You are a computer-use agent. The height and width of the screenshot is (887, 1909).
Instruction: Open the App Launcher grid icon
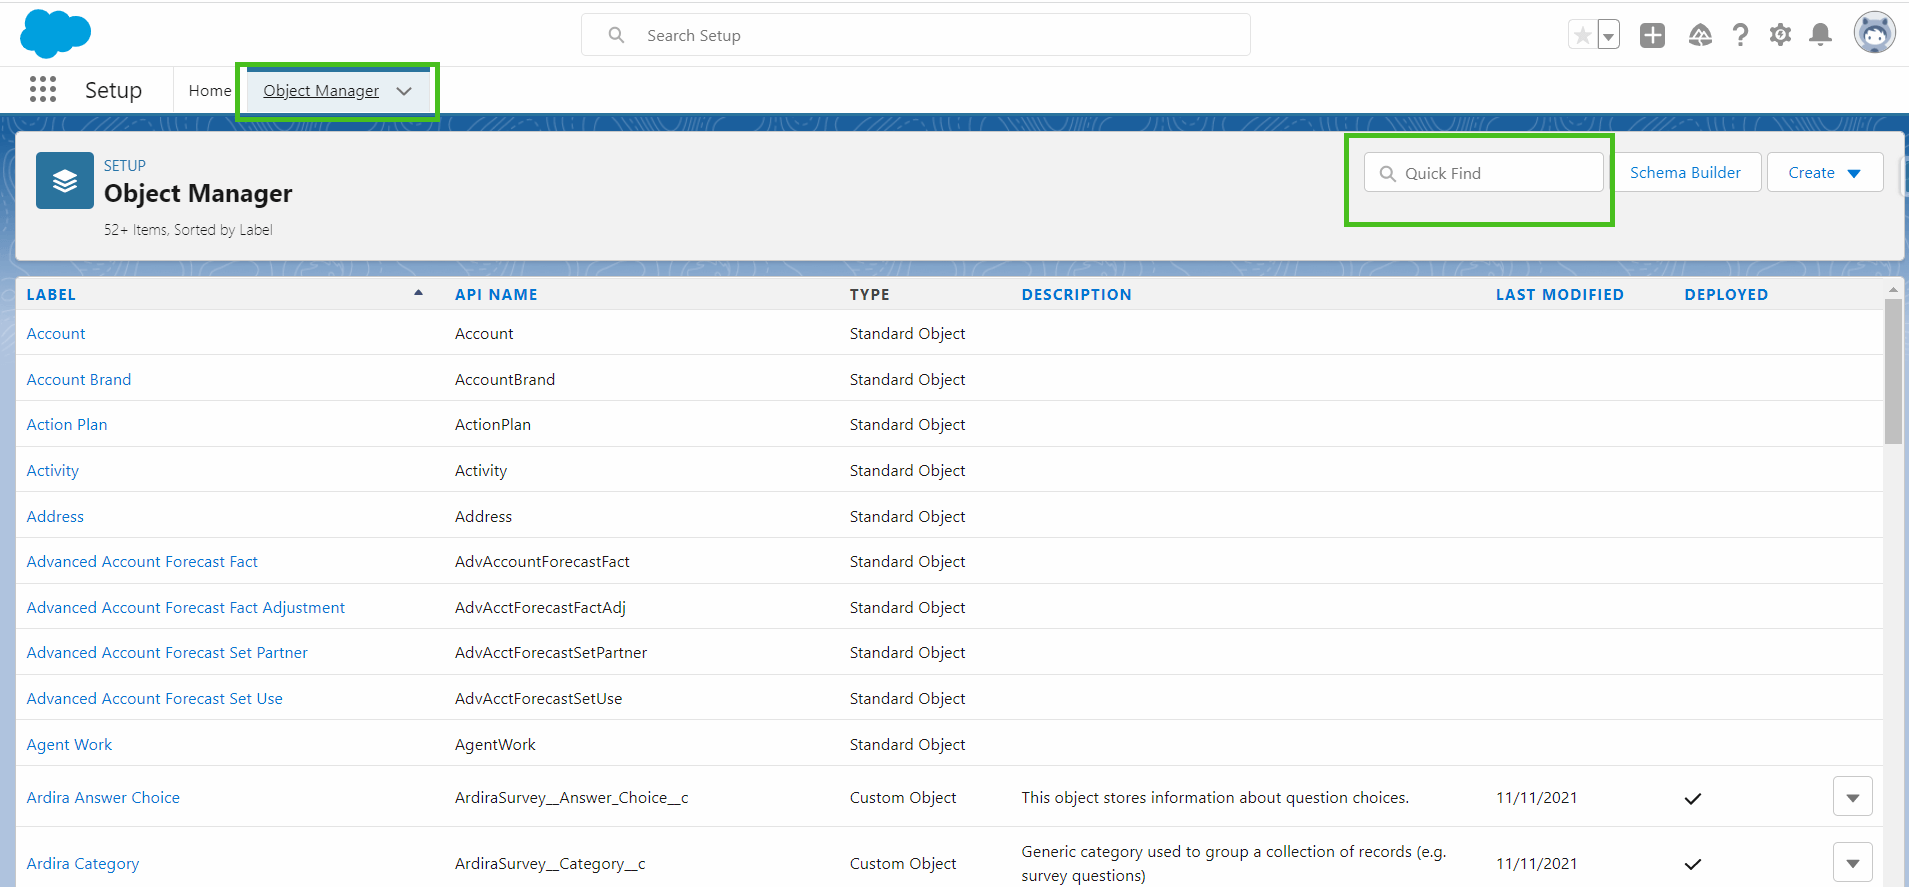[x=43, y=90]
